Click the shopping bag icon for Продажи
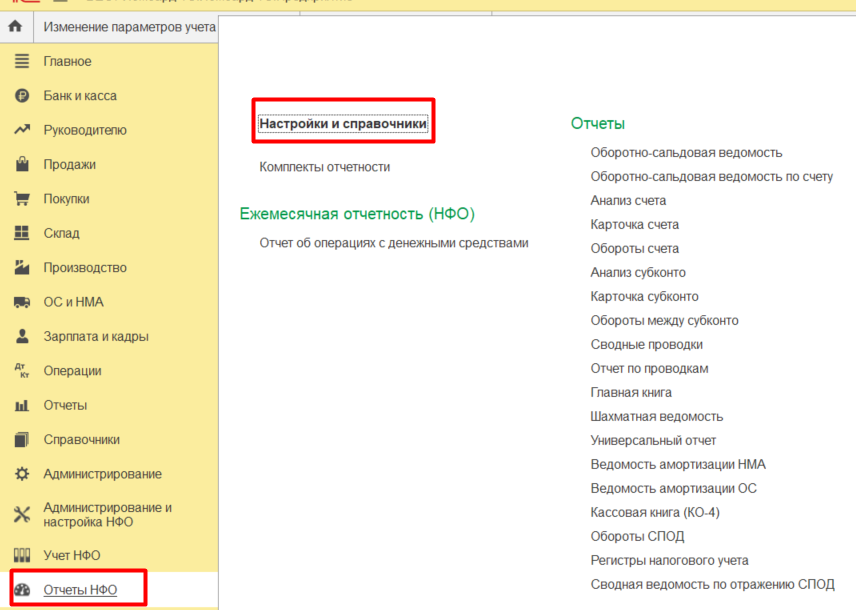Image resolution: width=856 pixels, height=610 pixels. [x=22, y=165]
